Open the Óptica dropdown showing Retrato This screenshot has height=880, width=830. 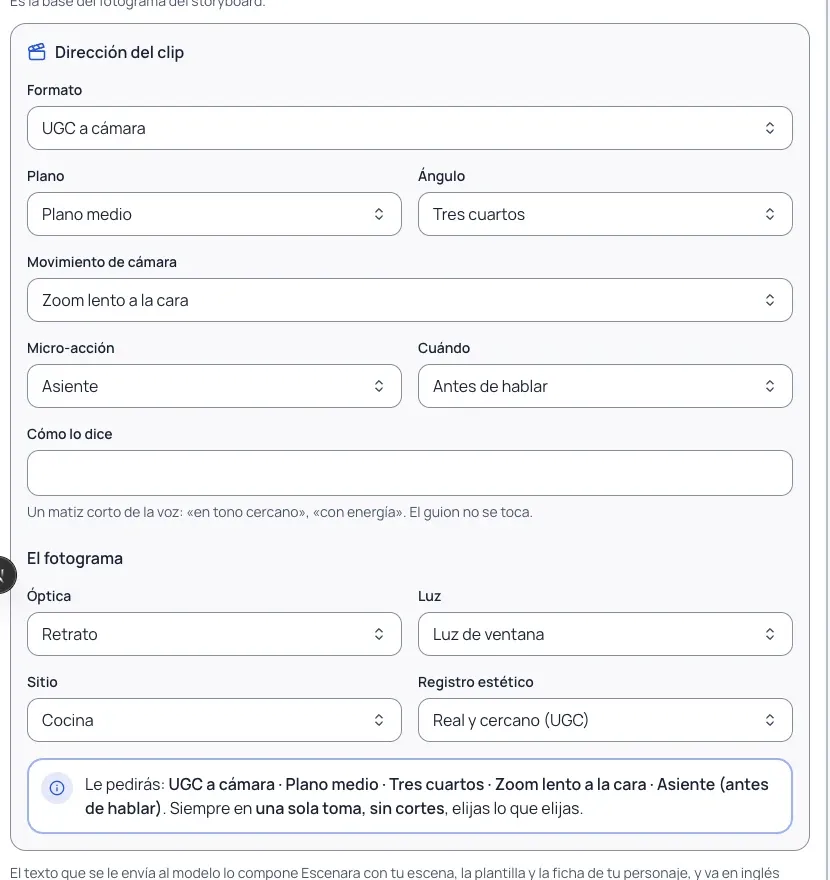[214, 634]
